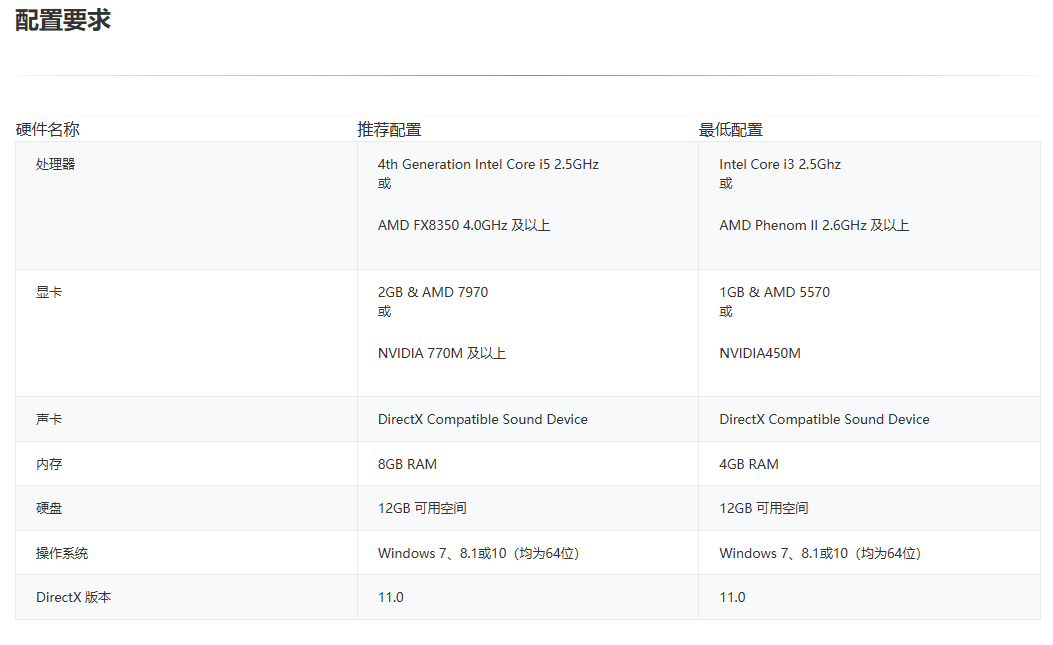
Task: Click the 最低配置 column header
Action: (731, 129)
